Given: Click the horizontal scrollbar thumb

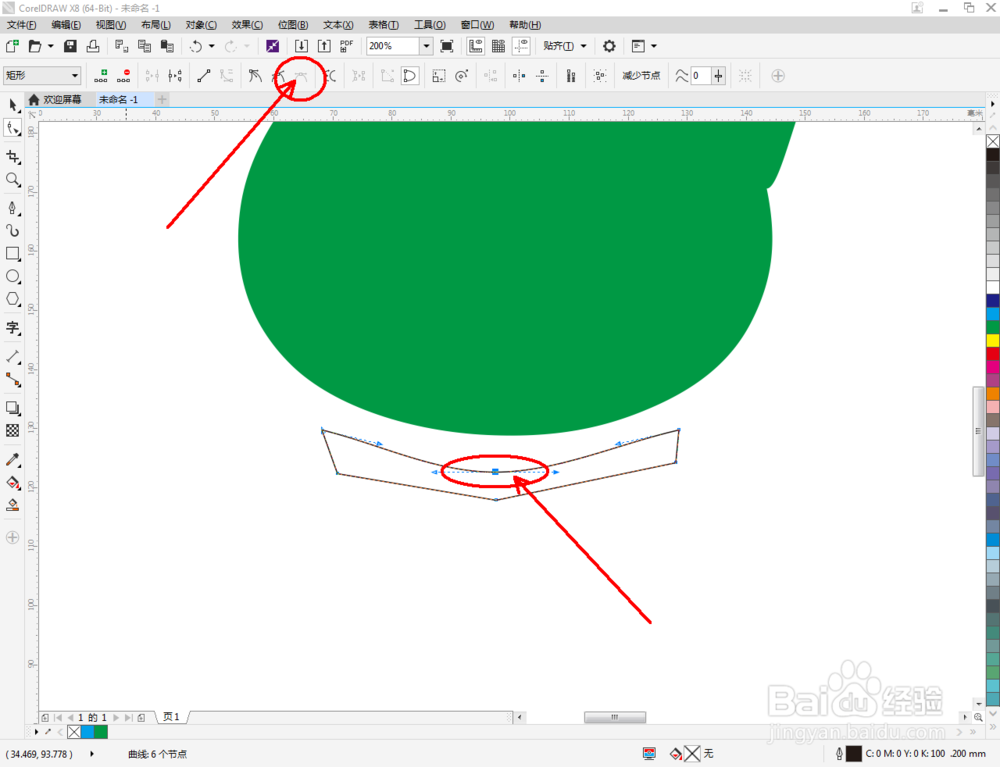Looking at the screenshot, I should click(615, 717).
